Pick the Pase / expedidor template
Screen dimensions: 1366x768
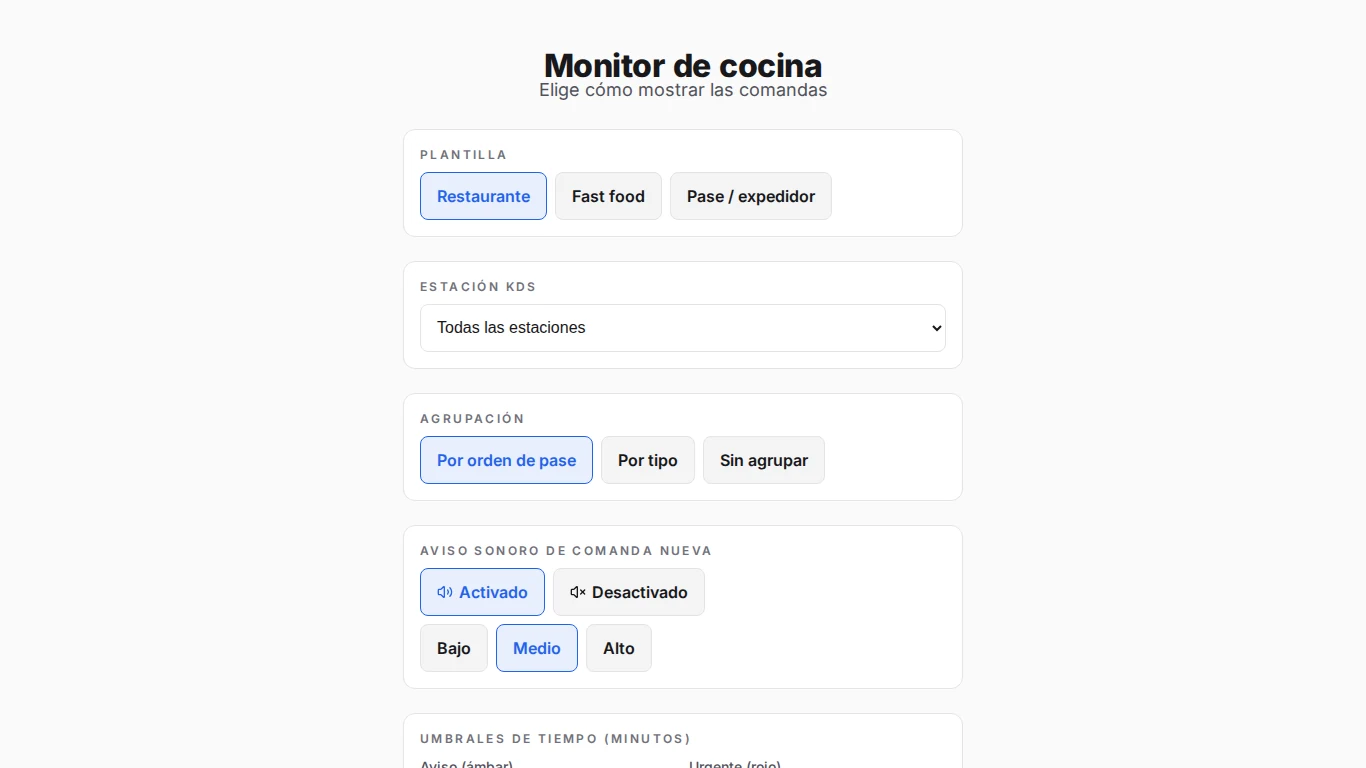tap(751, 196)
